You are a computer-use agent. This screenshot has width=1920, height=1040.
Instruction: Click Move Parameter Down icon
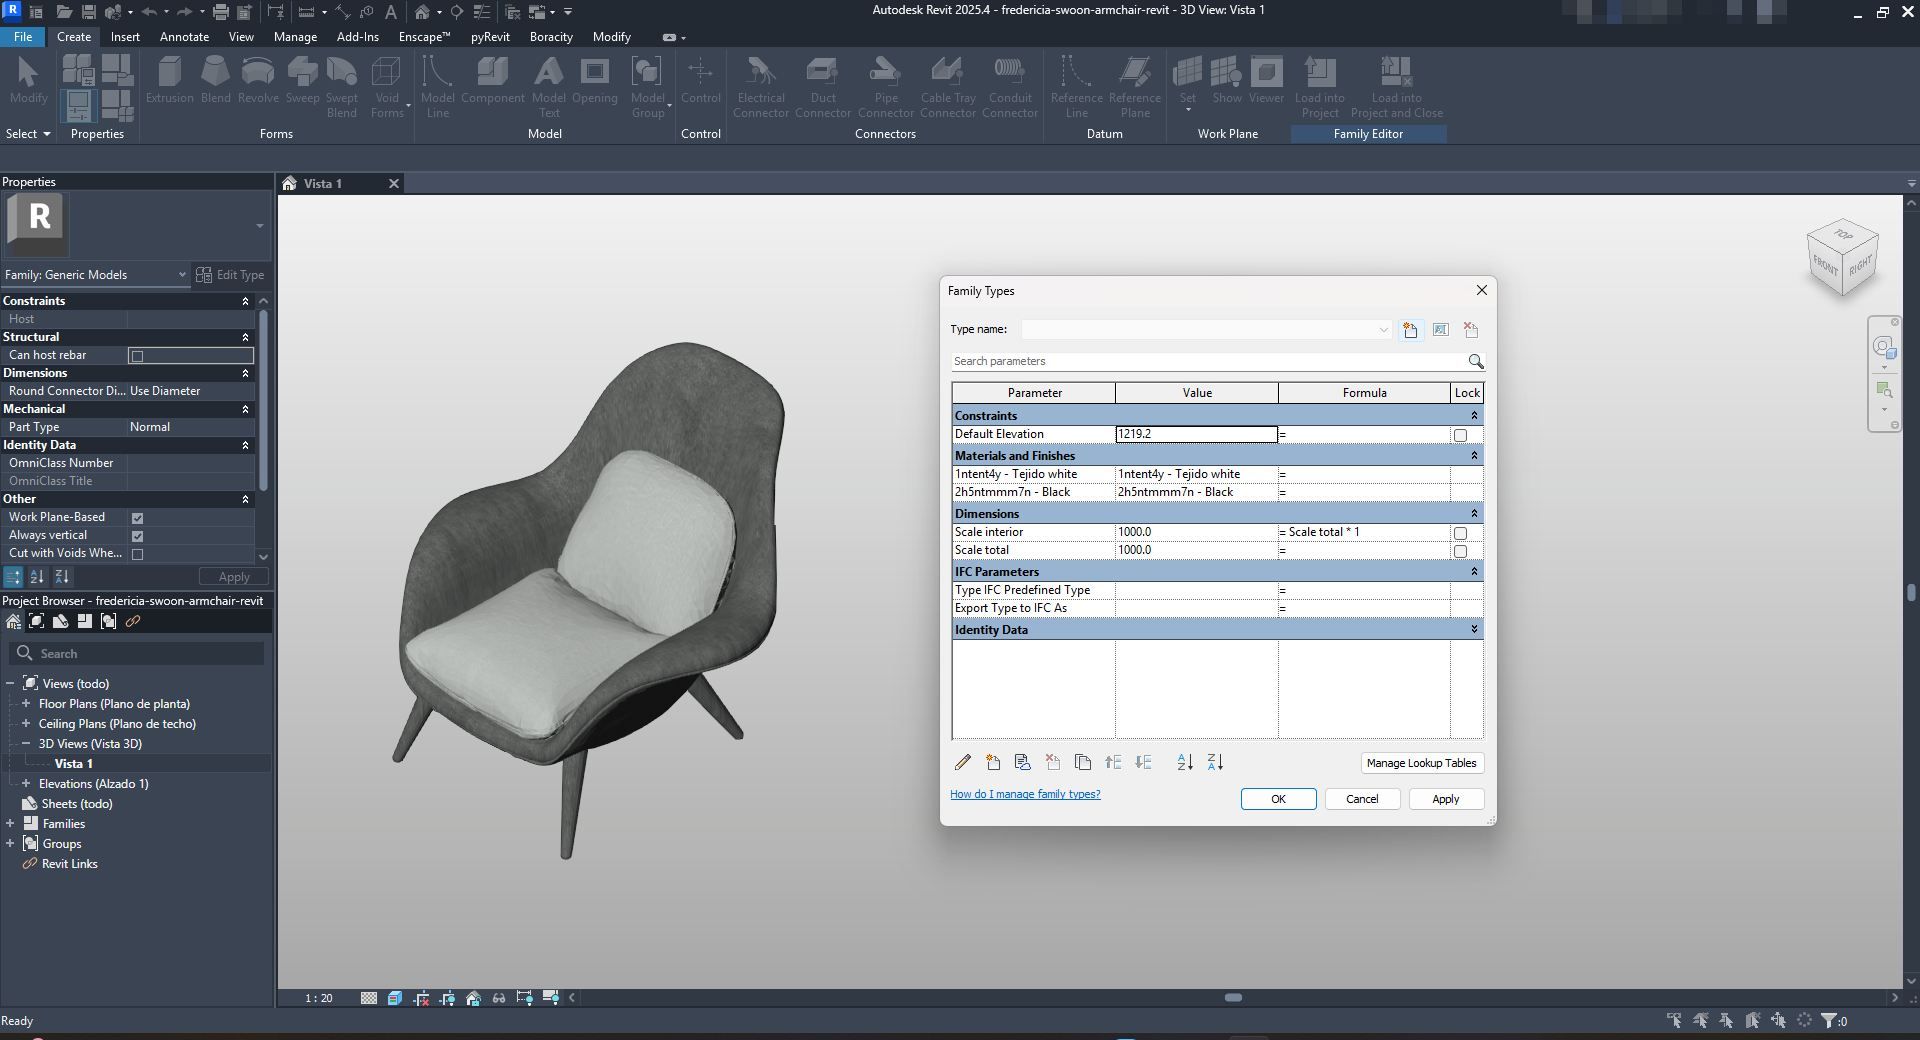1144,763
